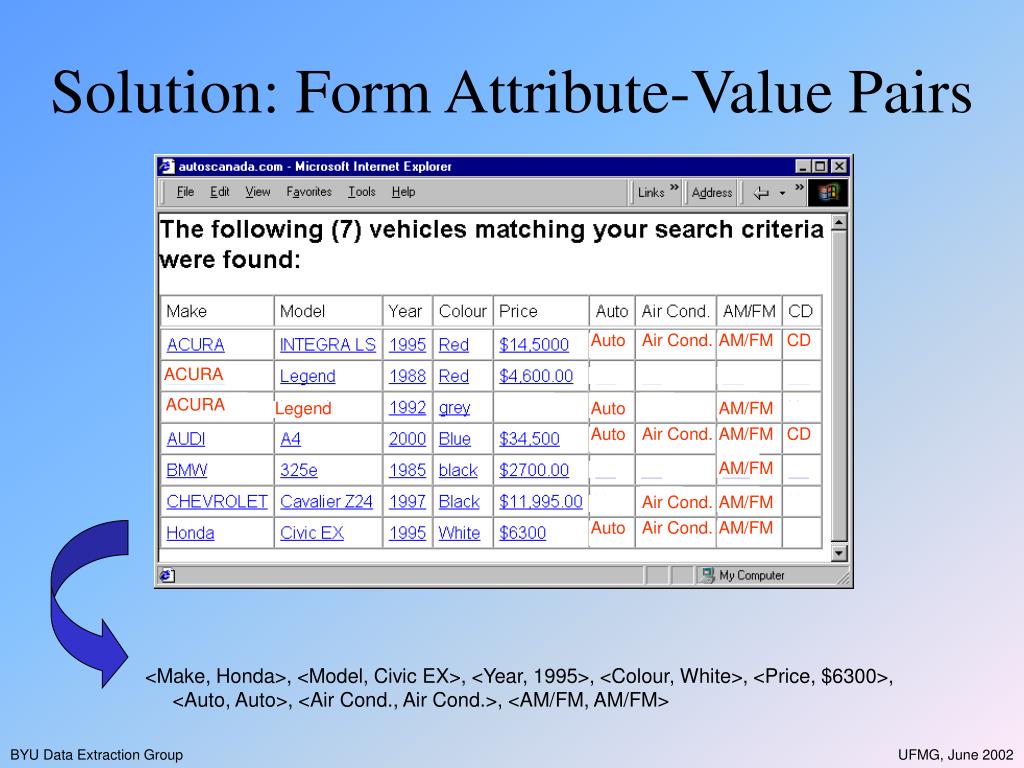Click the Back arrow icon
Screen dimensions: 1024x768
point(761,193)
